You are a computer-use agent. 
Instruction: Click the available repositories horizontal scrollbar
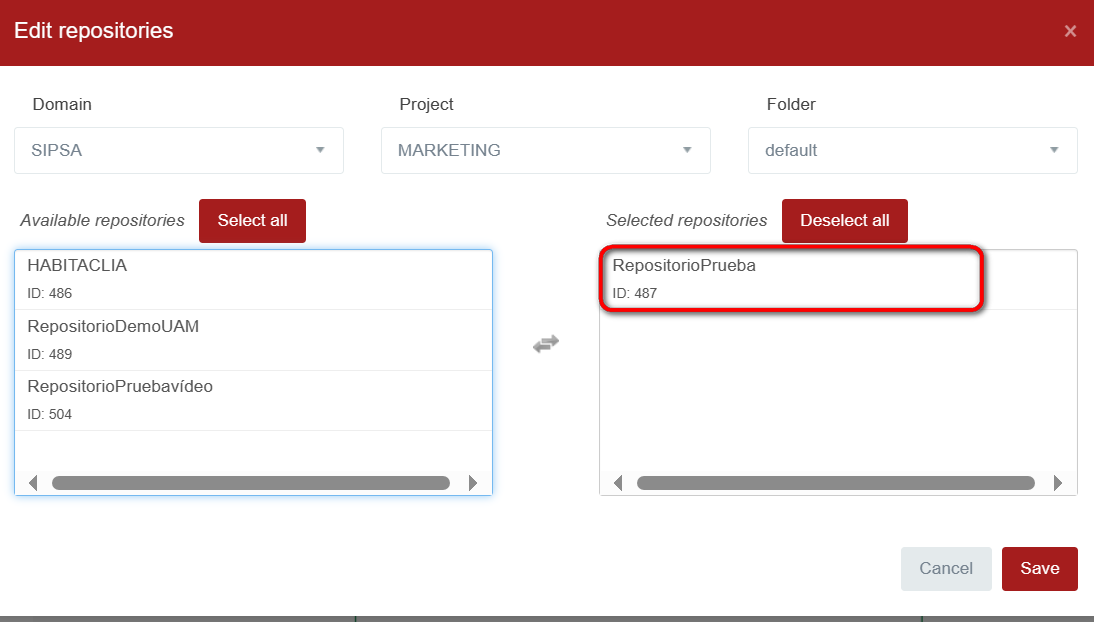(250, 483)
